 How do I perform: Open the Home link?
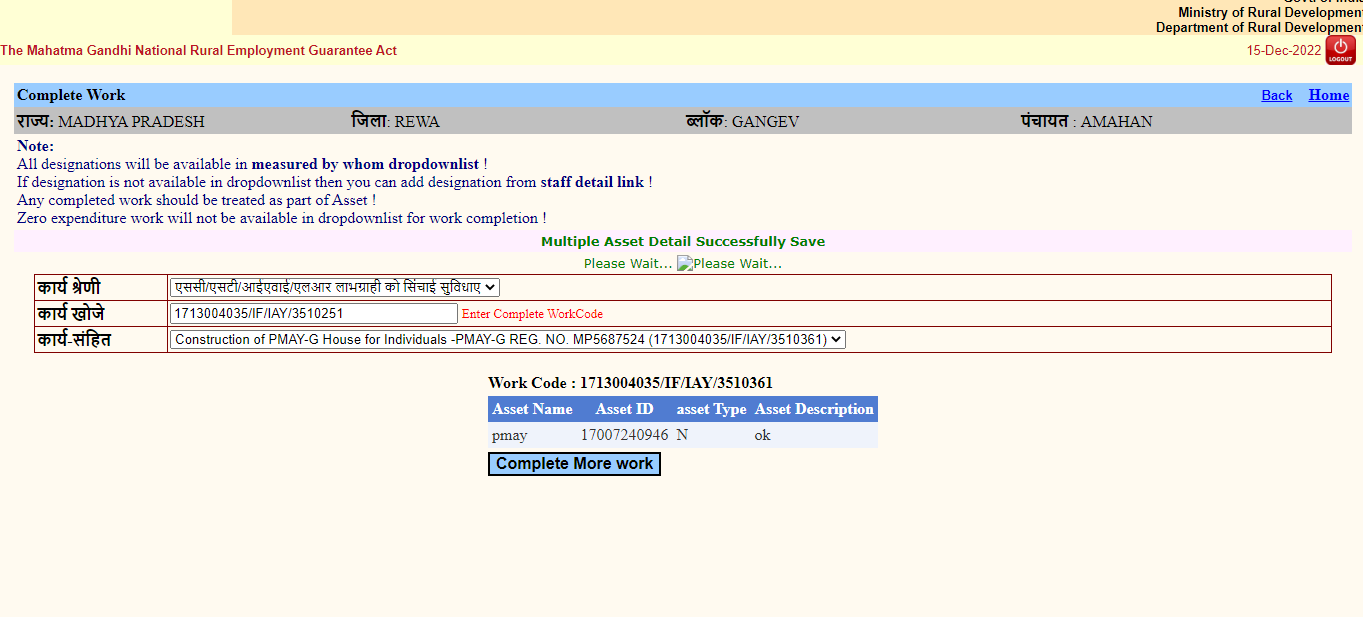(x=1328, y=95)
